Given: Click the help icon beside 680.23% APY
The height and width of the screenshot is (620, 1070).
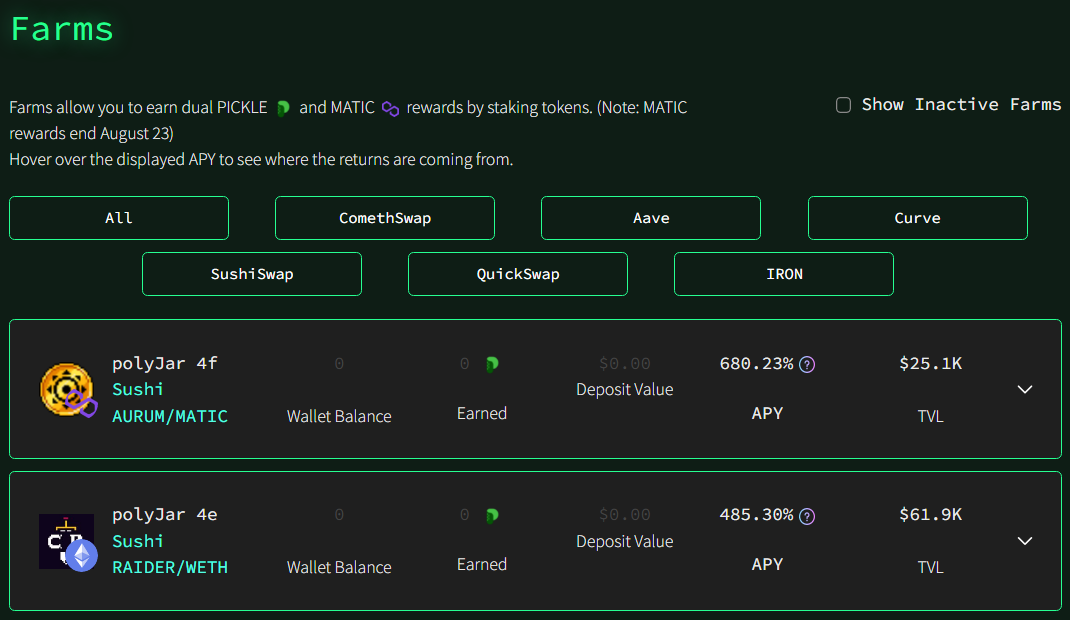Looking at the screenshot, I should 807,365.
